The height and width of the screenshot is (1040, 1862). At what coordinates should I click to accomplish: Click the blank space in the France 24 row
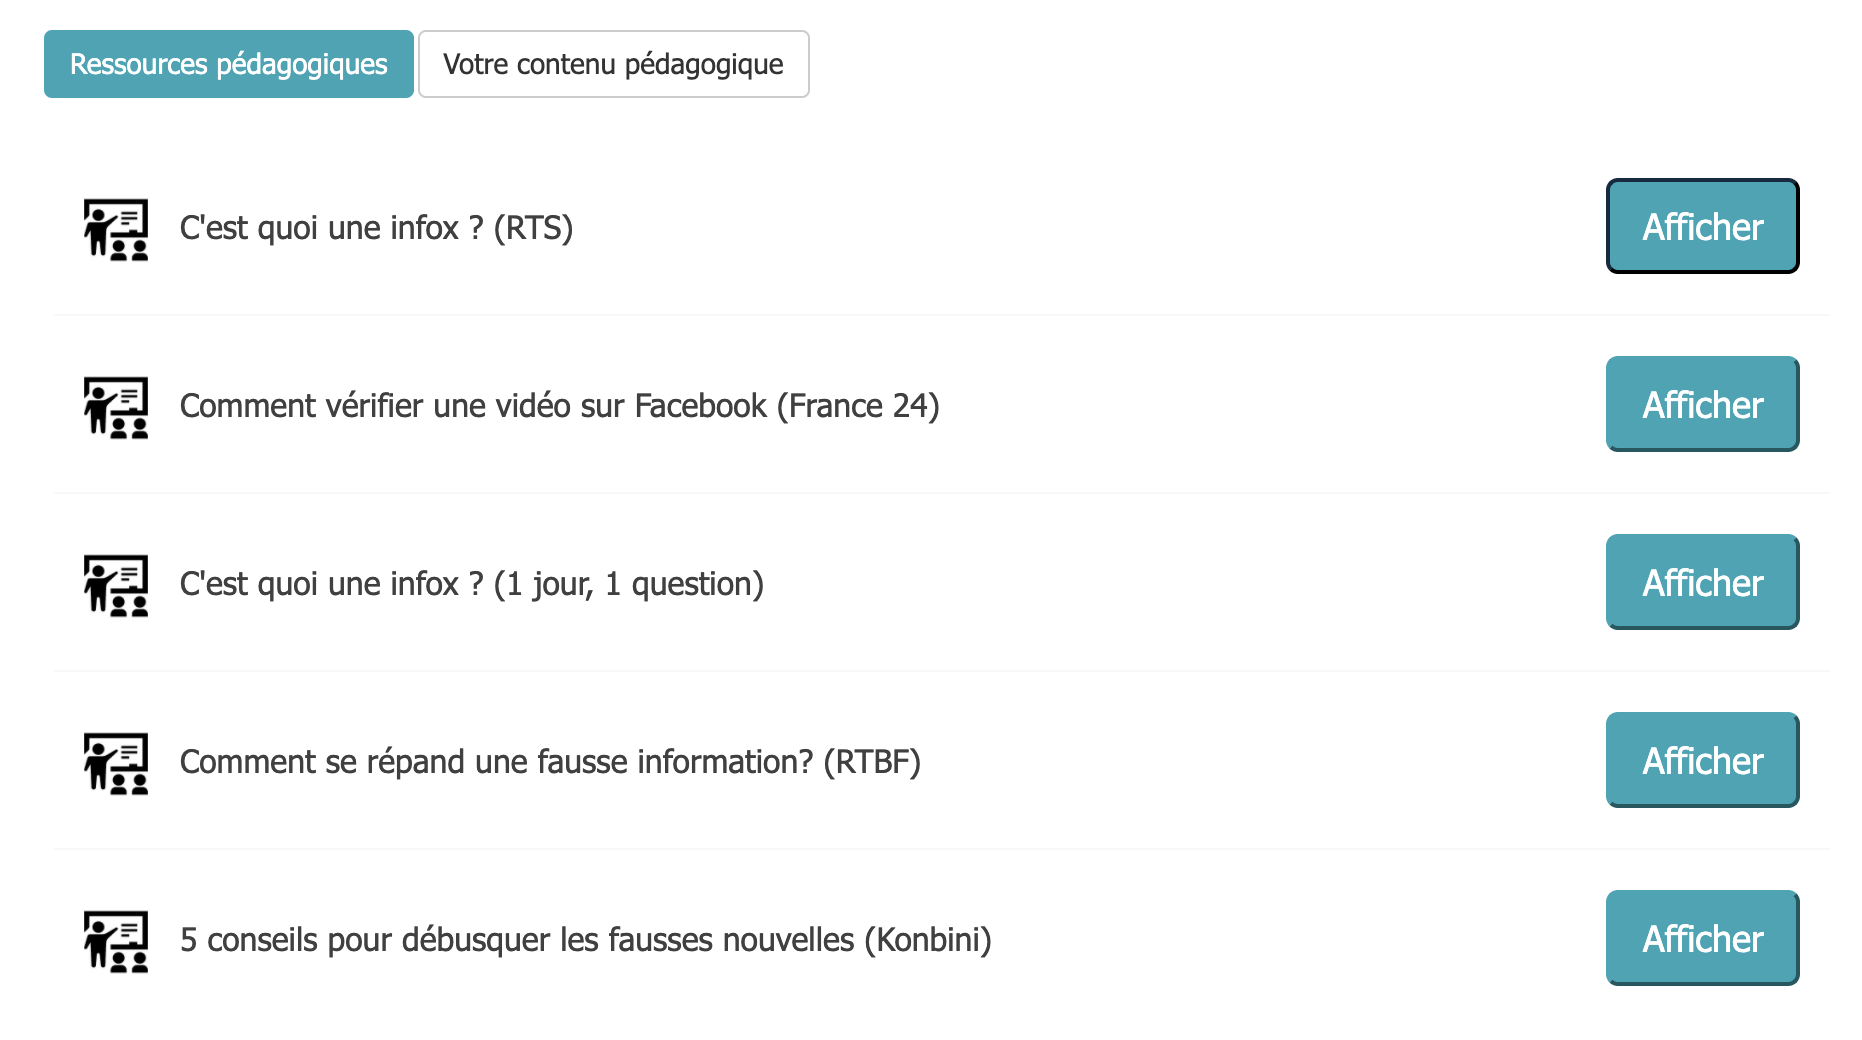point(1272,406)
